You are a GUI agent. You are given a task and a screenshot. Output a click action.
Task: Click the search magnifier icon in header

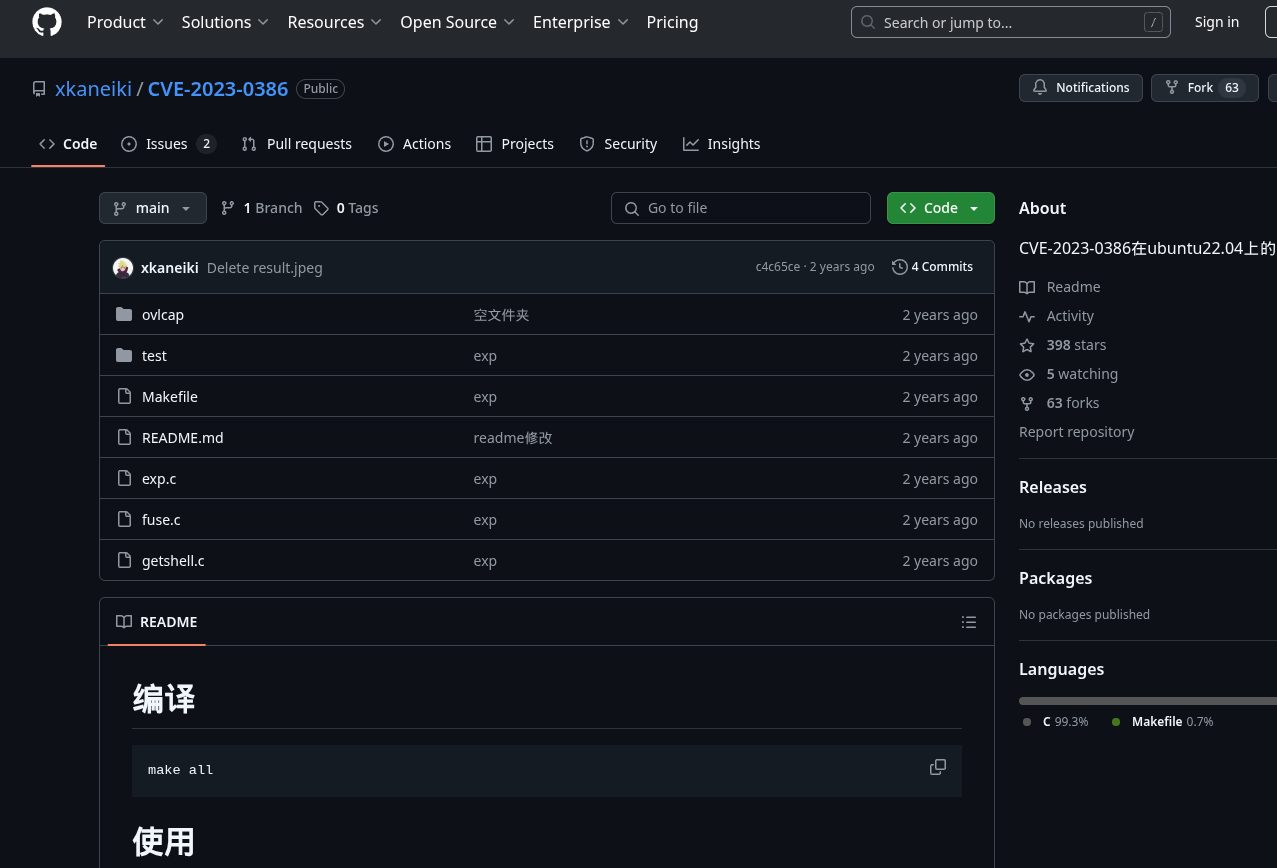coord(868,22)
